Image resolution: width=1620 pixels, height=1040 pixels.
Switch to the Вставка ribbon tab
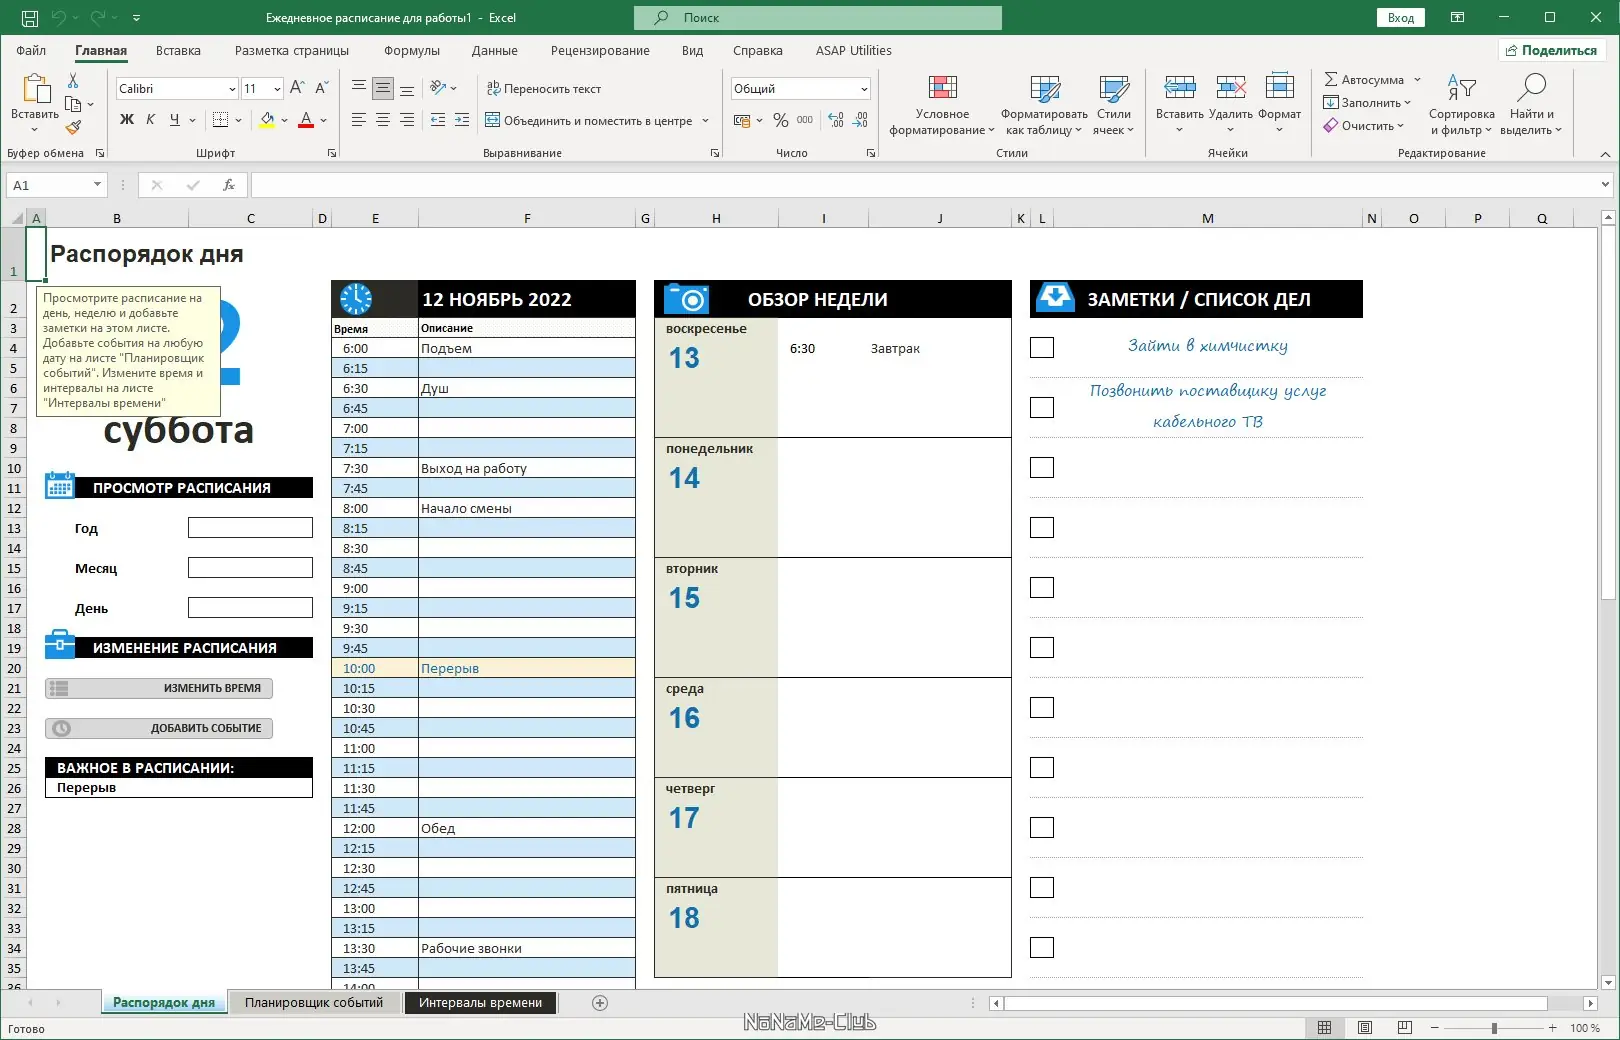tap(178, 51)
